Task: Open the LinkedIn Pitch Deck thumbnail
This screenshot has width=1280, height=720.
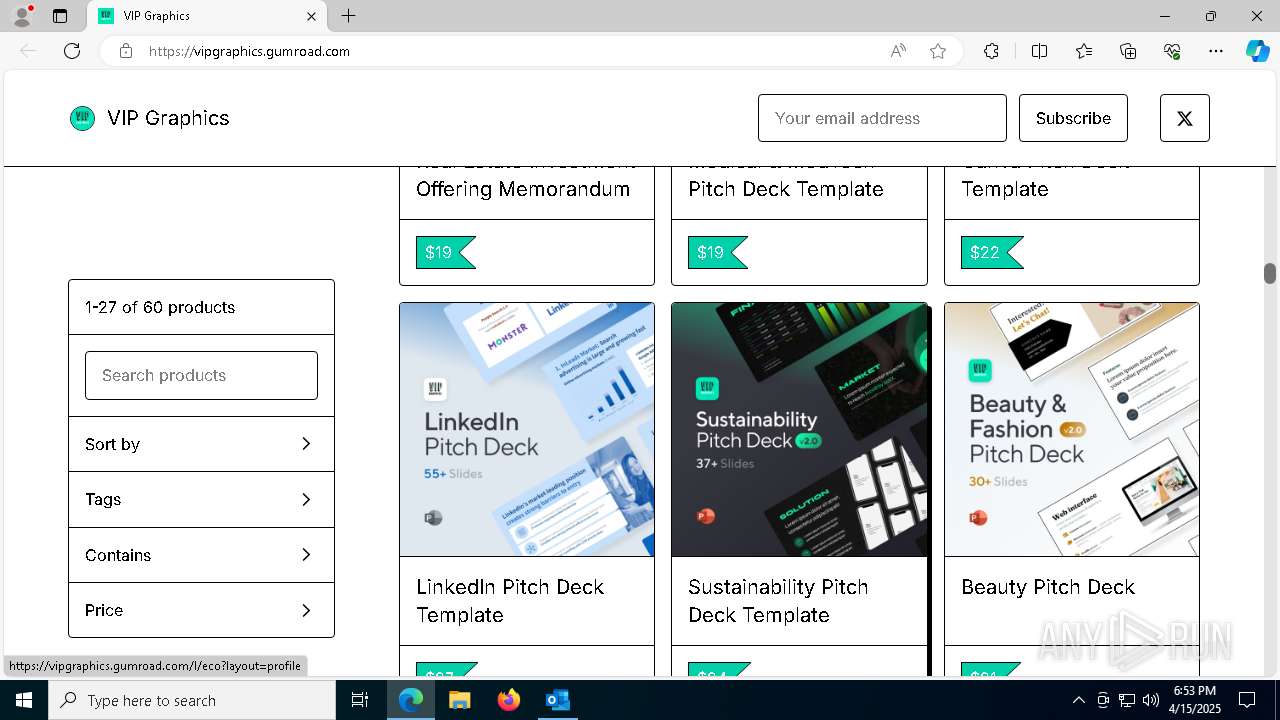Action: [x=527, y=430]
